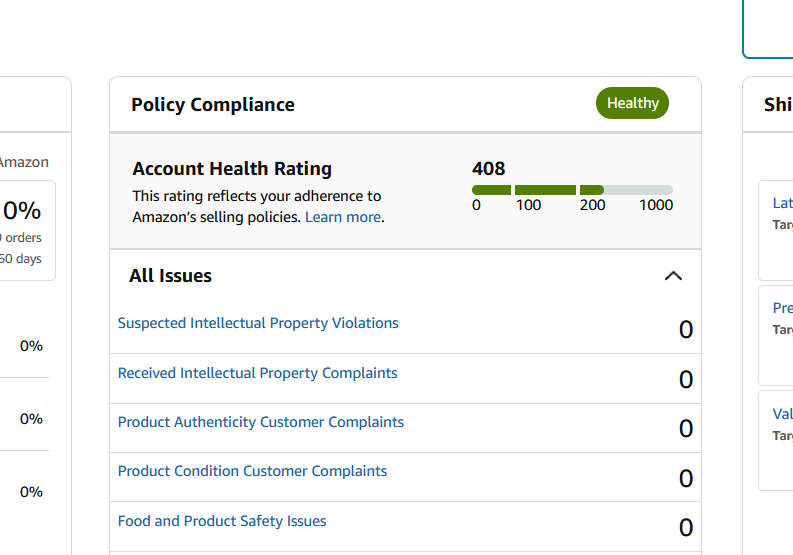Click the 408 rating score
793x555 pixels.
click(x=489, y=169)
